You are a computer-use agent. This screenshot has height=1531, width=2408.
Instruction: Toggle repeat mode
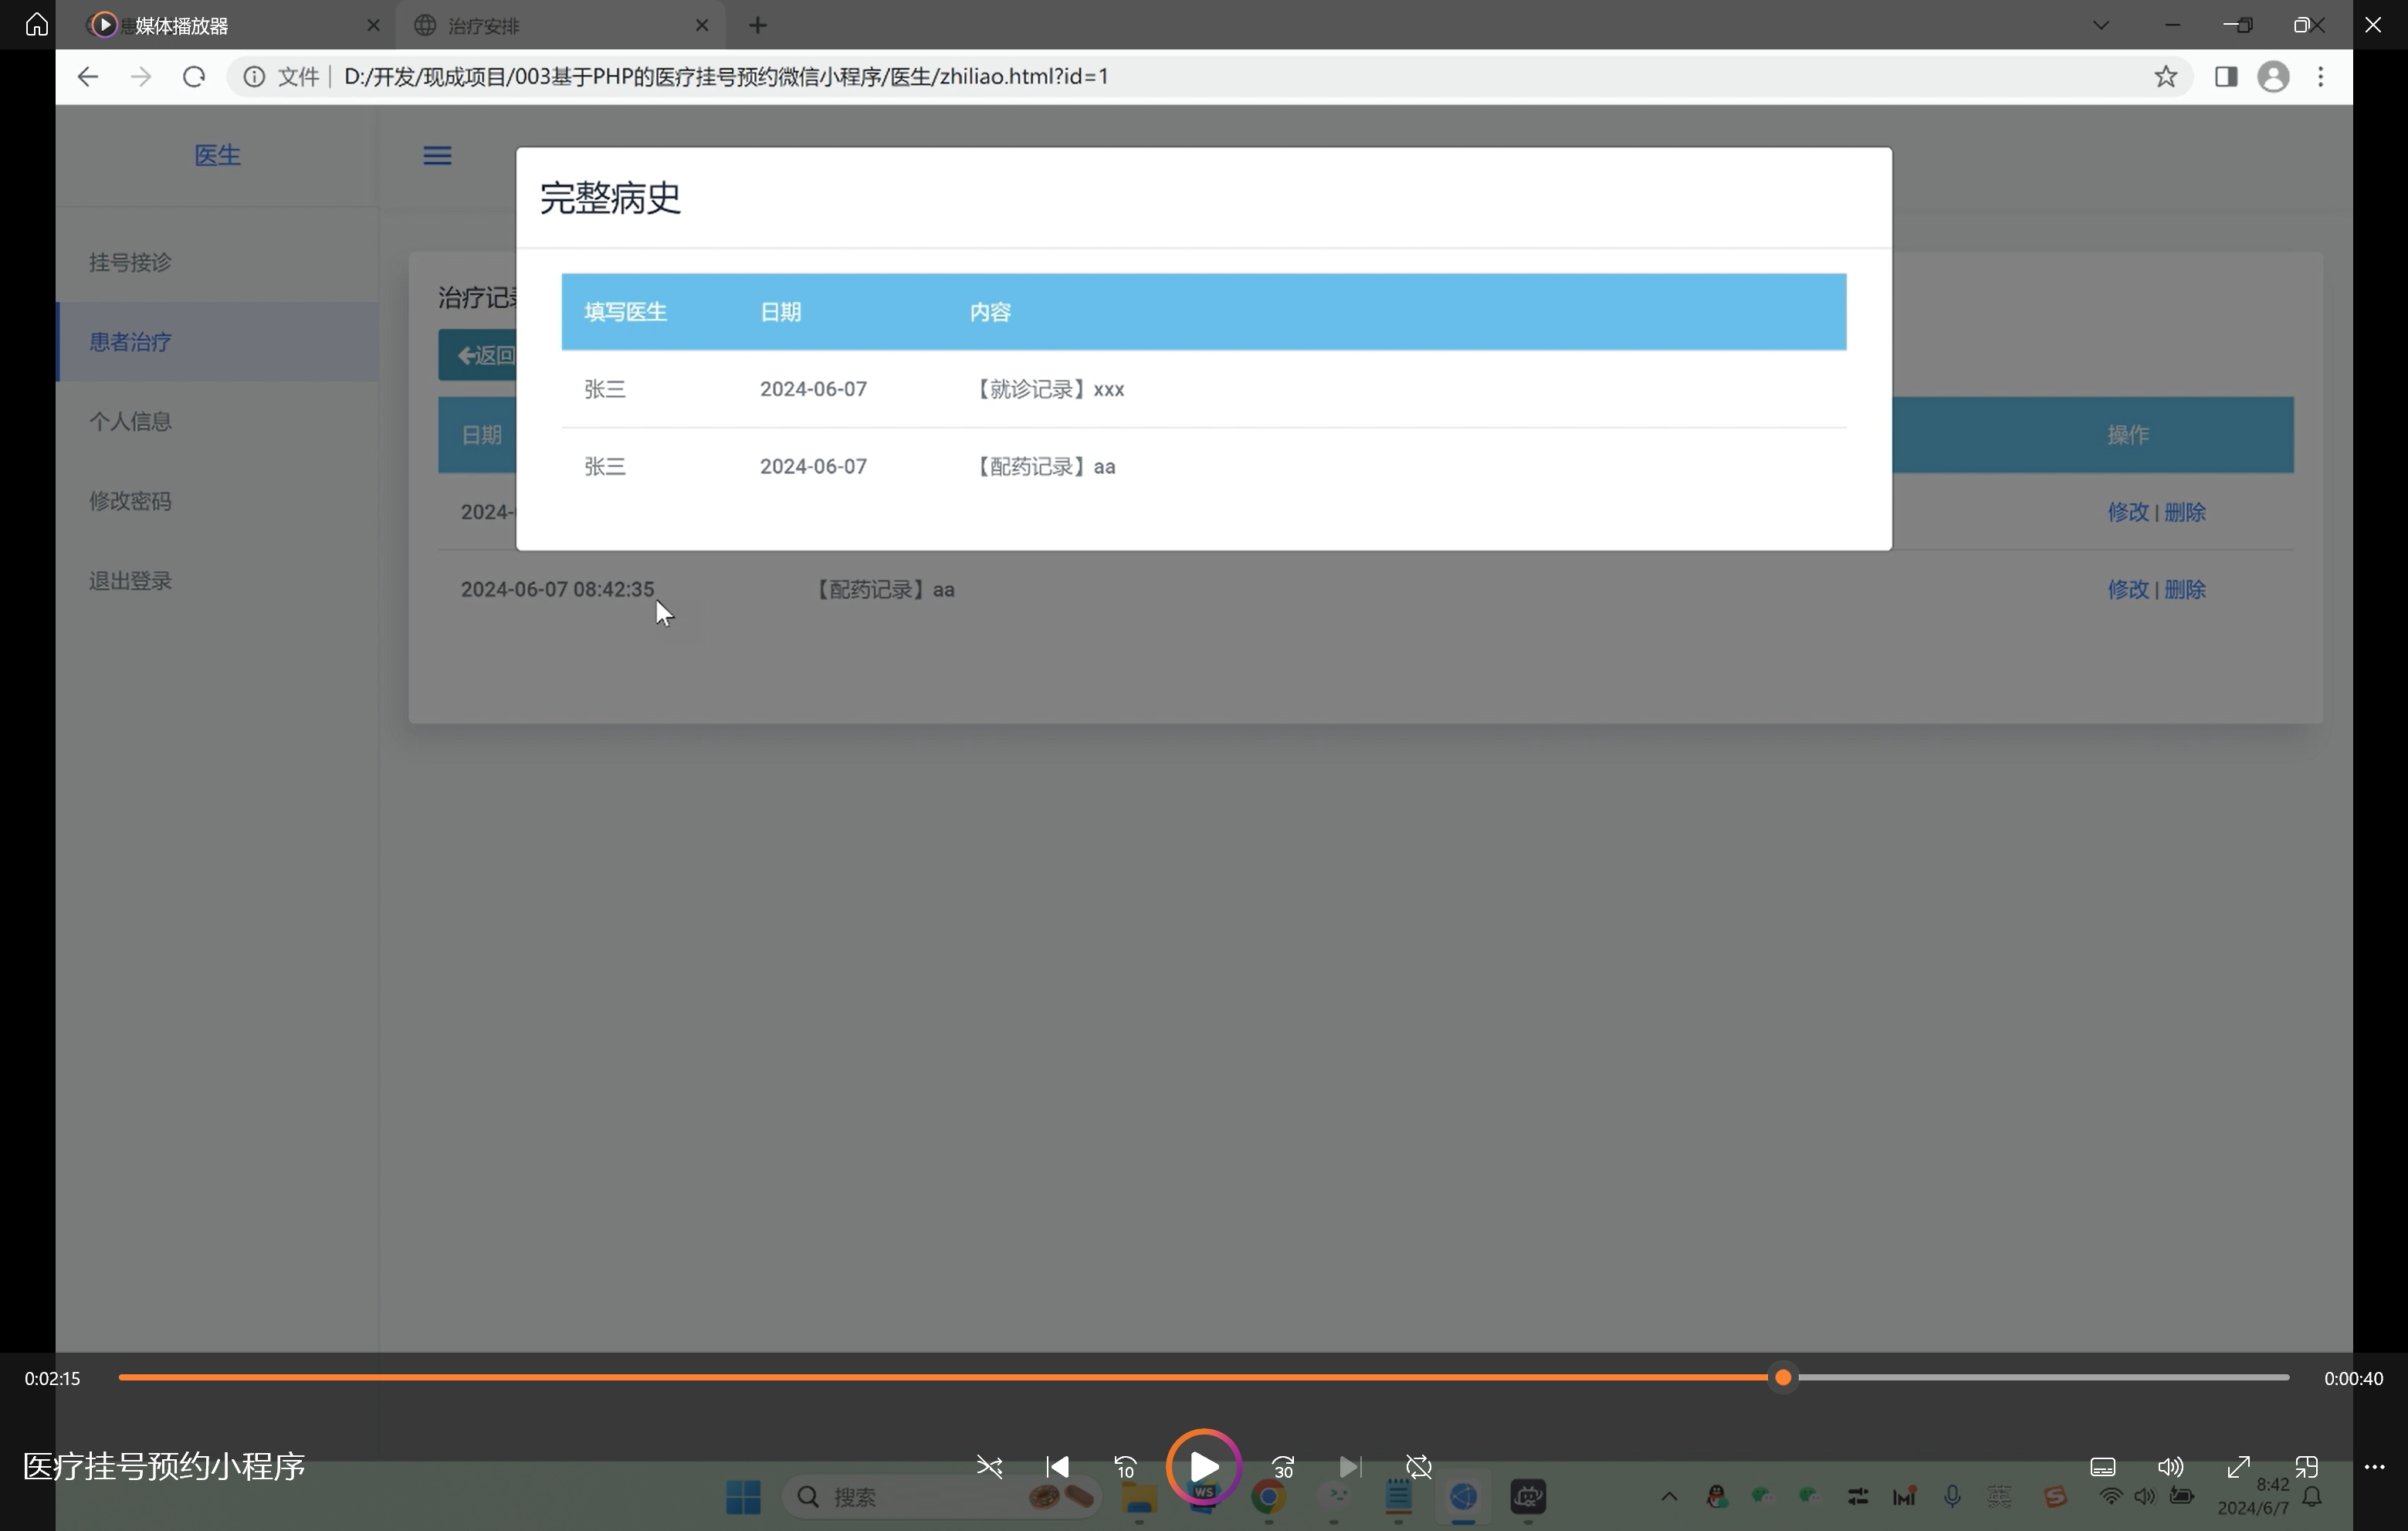[x=1418, y=1467]
